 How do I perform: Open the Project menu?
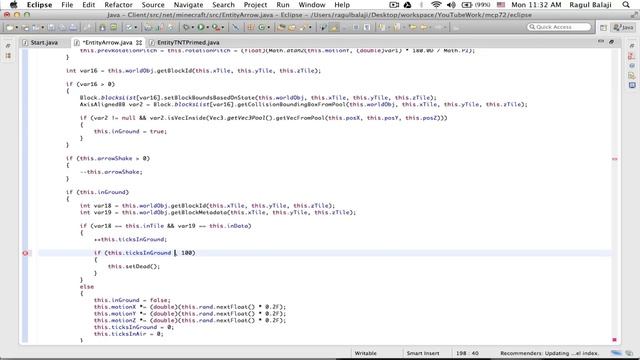255,5
